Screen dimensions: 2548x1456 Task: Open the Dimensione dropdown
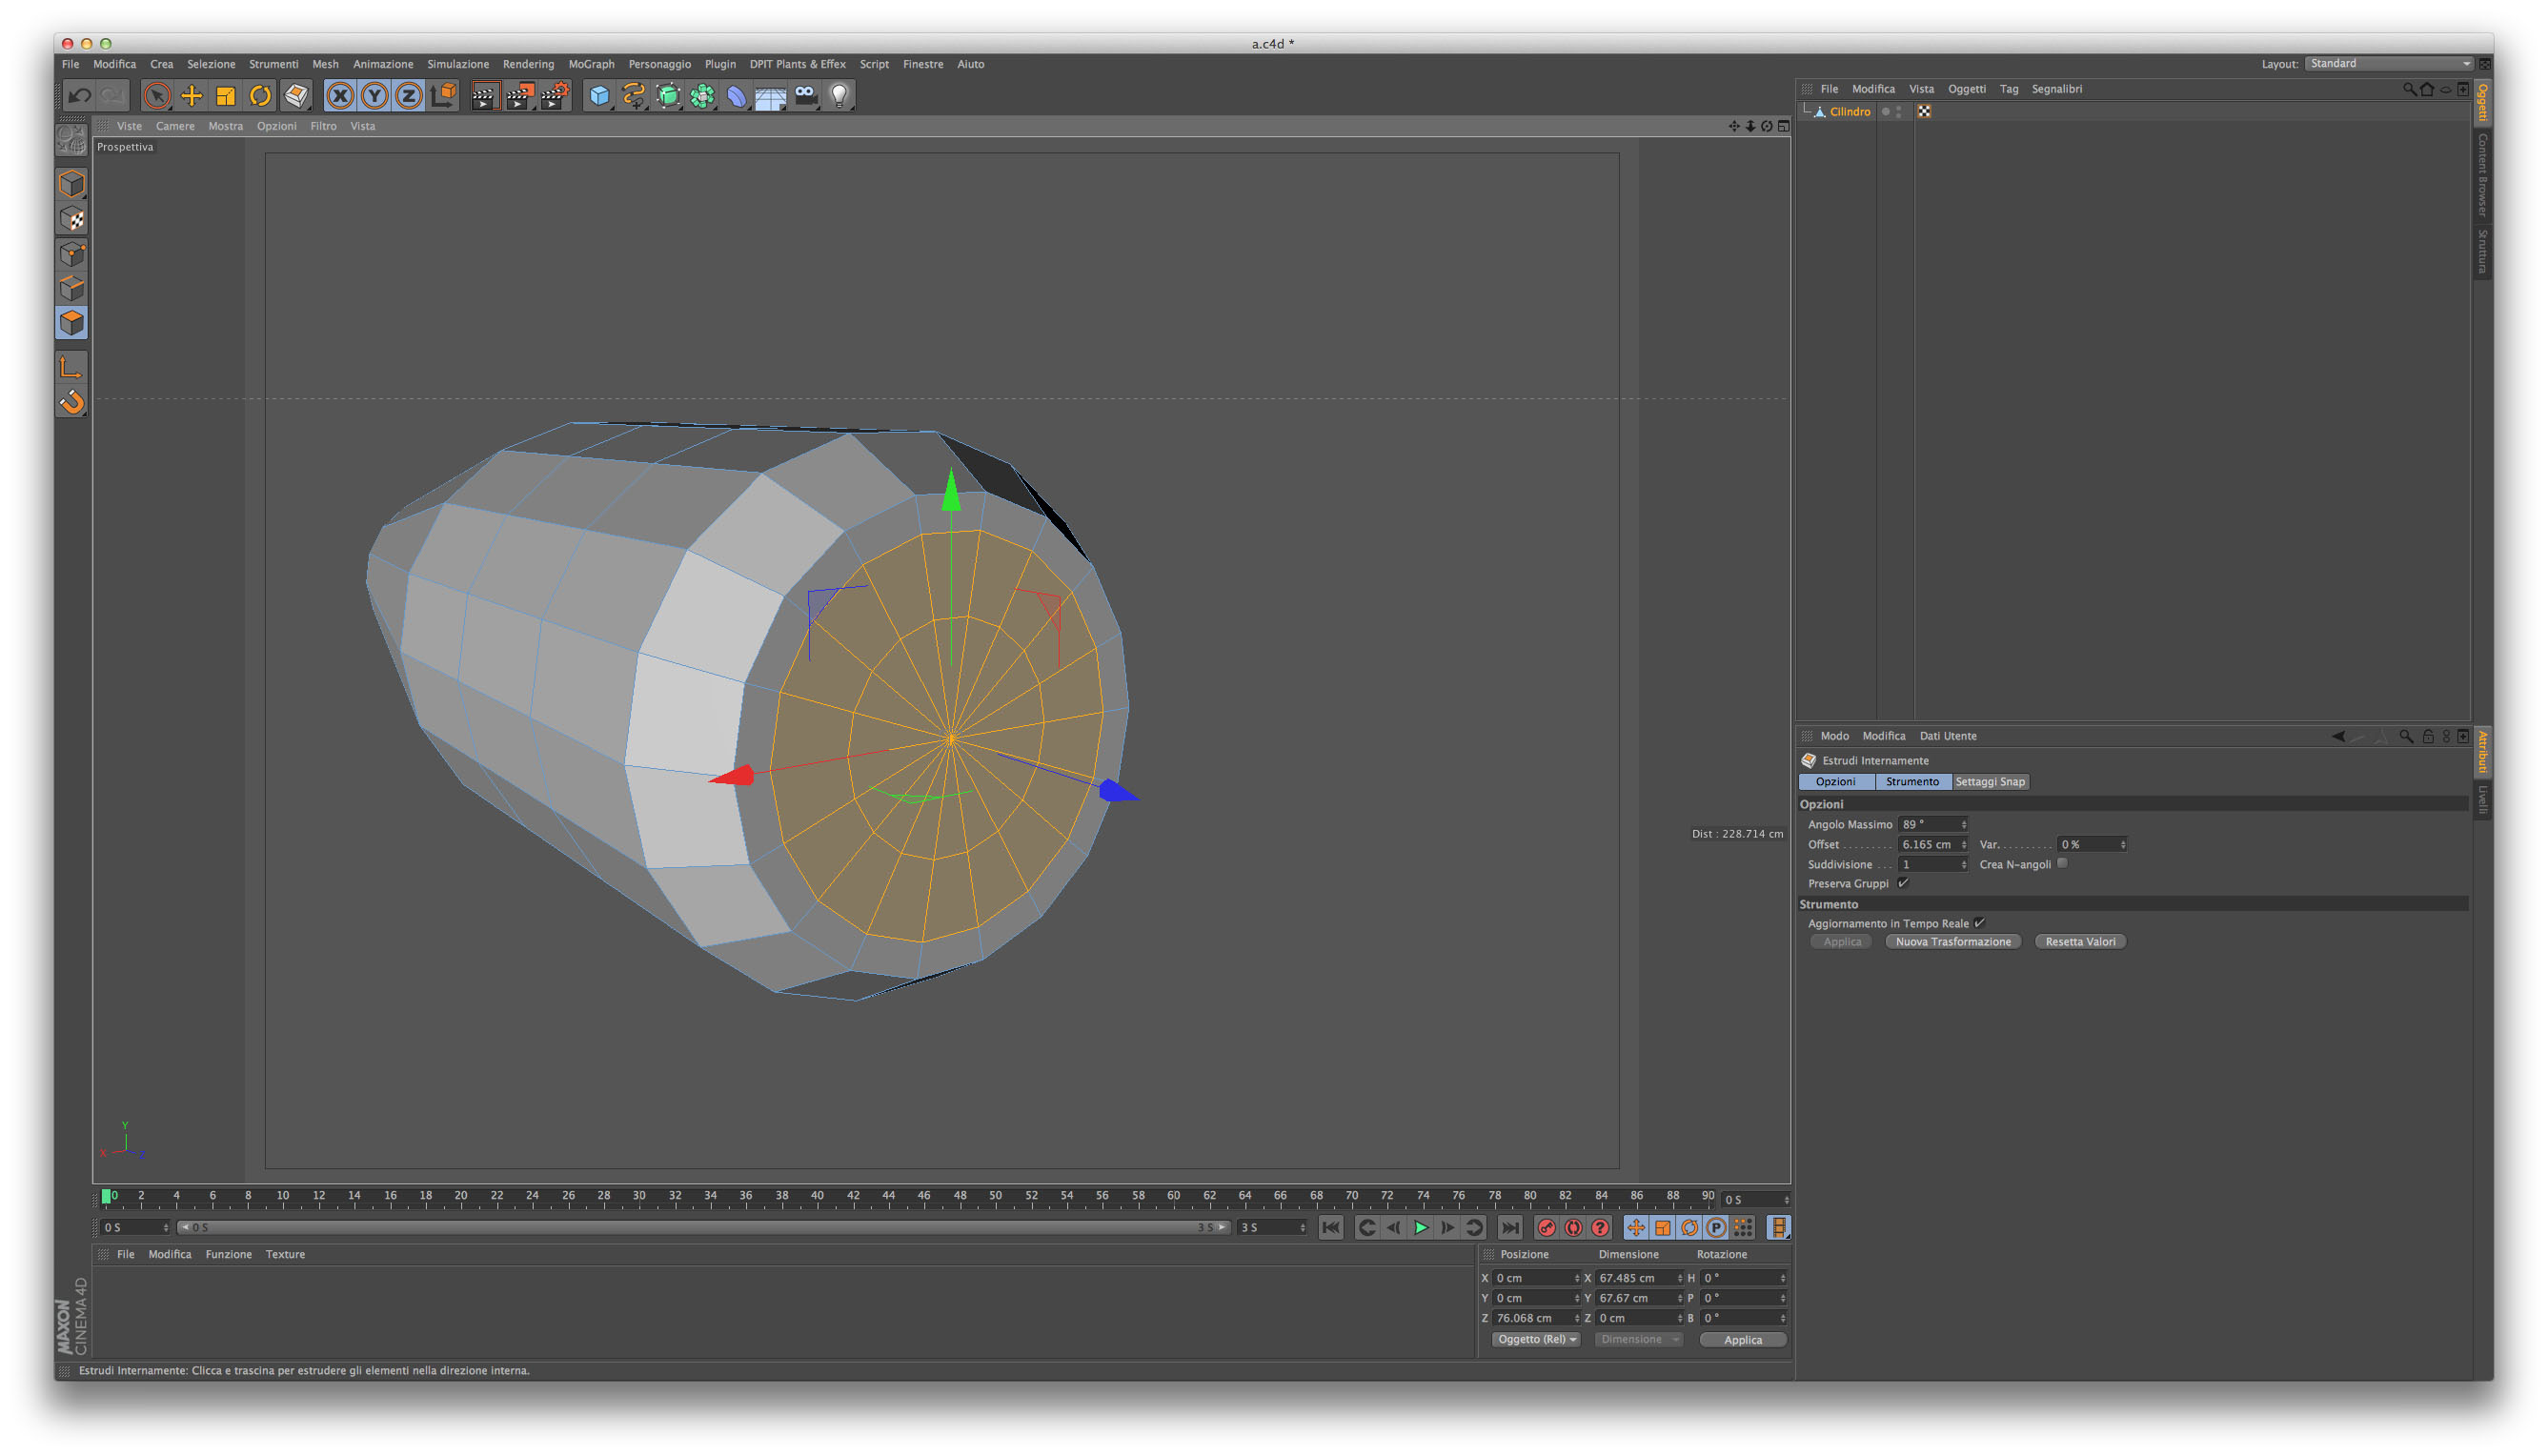point(1638,1340)
